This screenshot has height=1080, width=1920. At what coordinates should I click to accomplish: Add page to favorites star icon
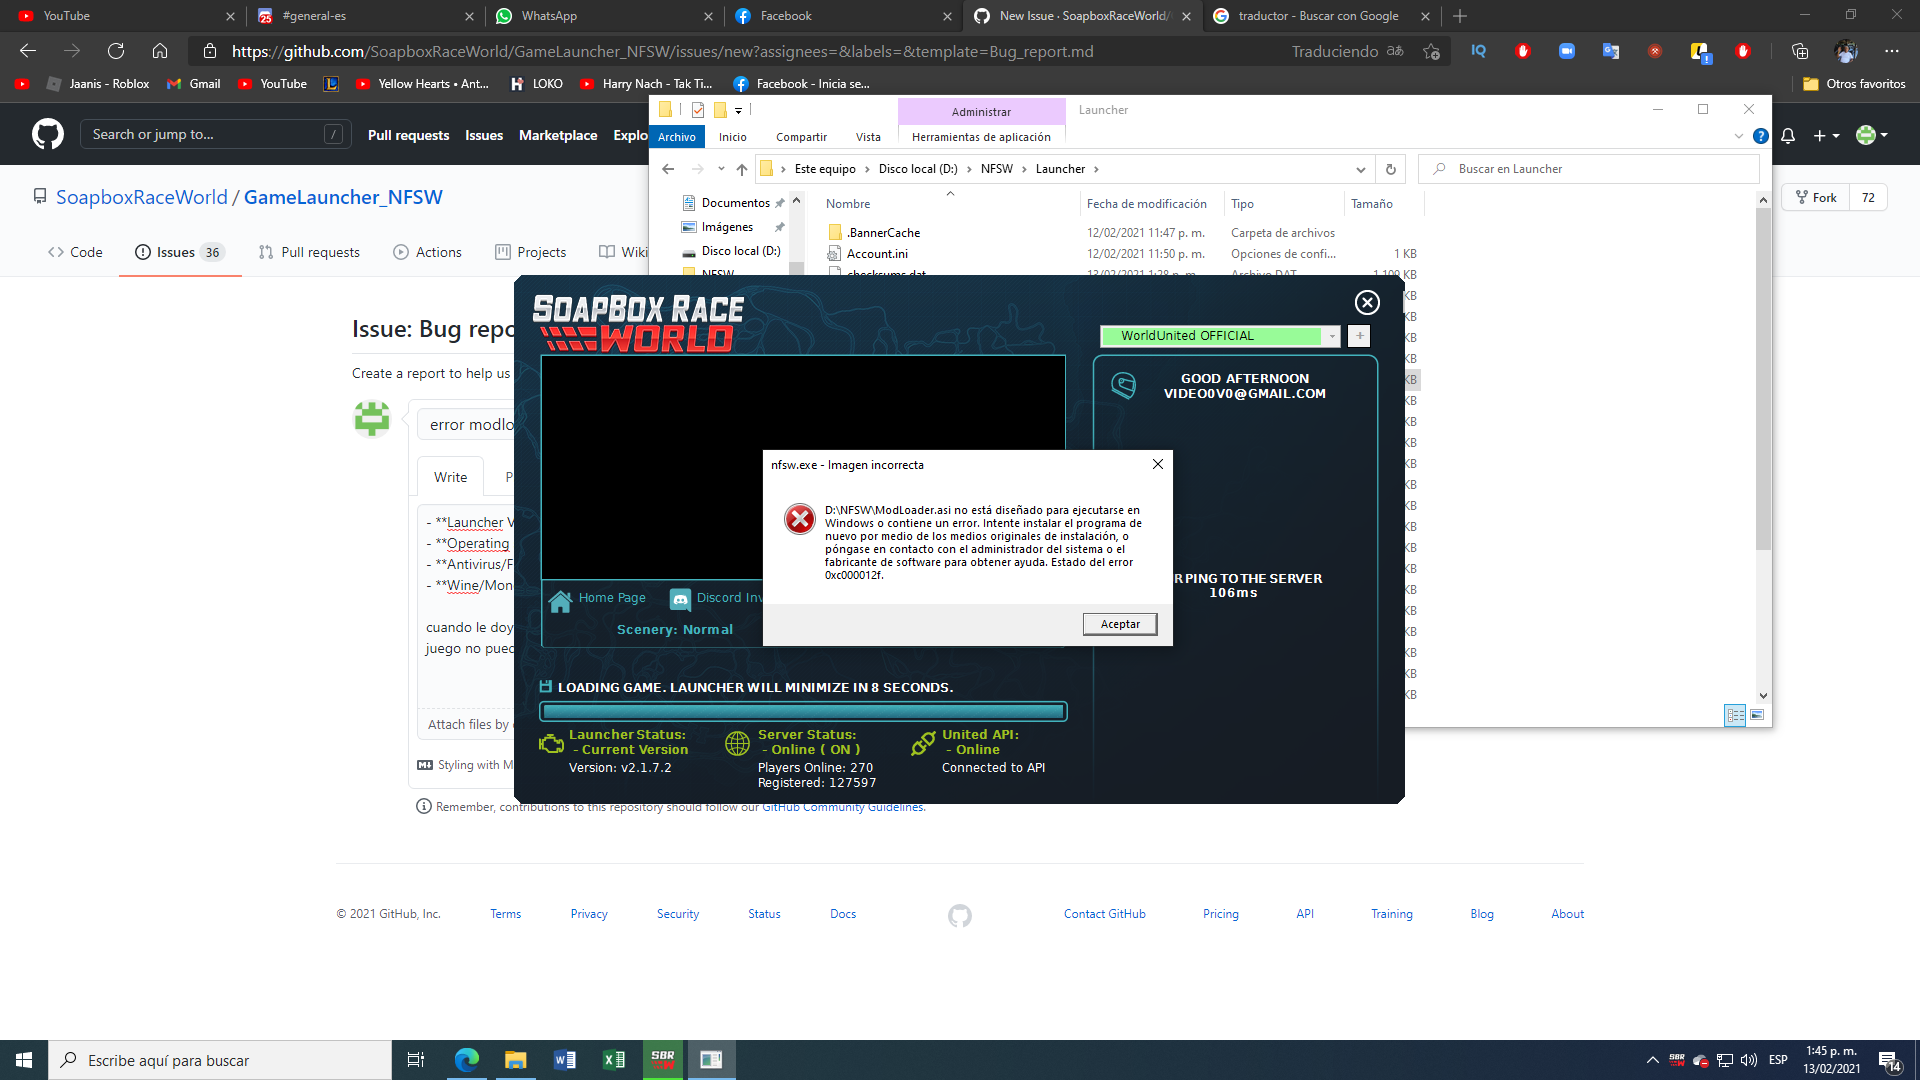pyautogui.click(x=1431, y=51)
